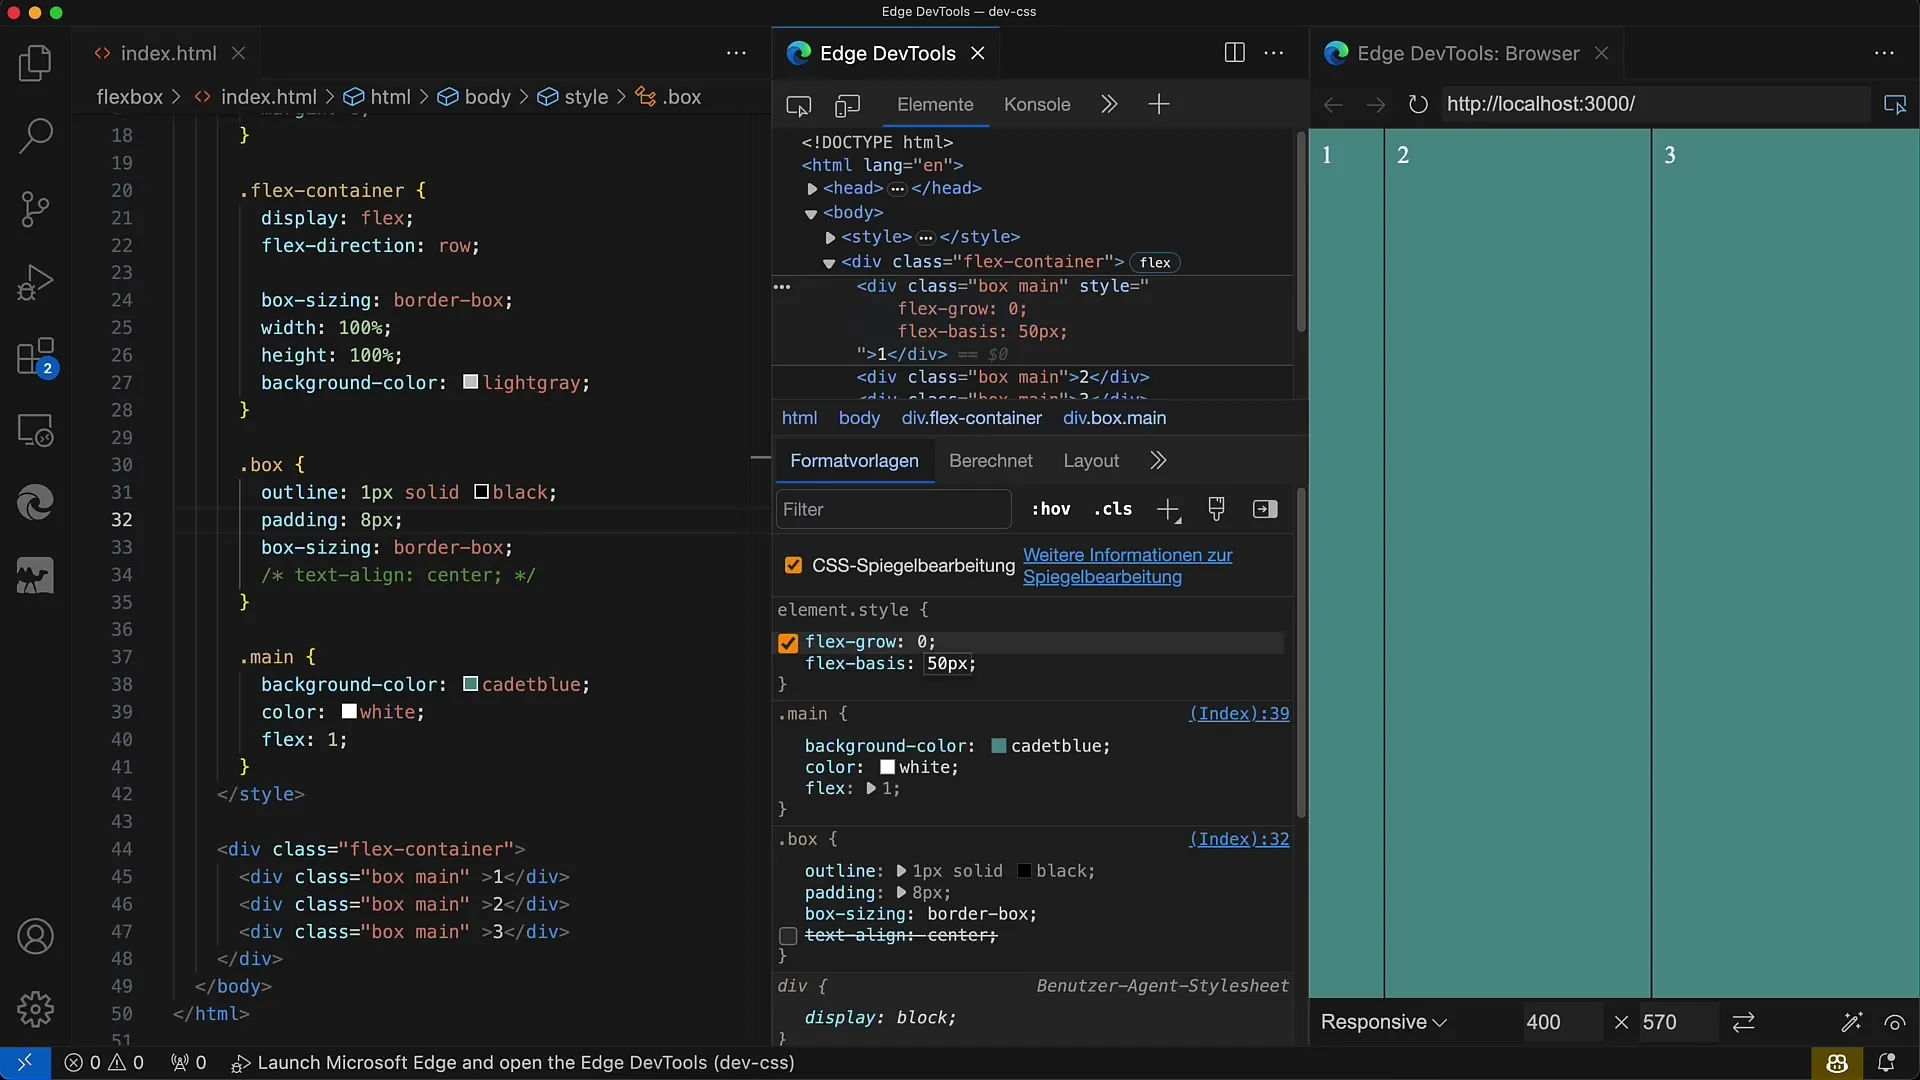Open the Search view in activity bar
The height and width of the screenshot is (1080, 1920).
[x=36, y=136]
